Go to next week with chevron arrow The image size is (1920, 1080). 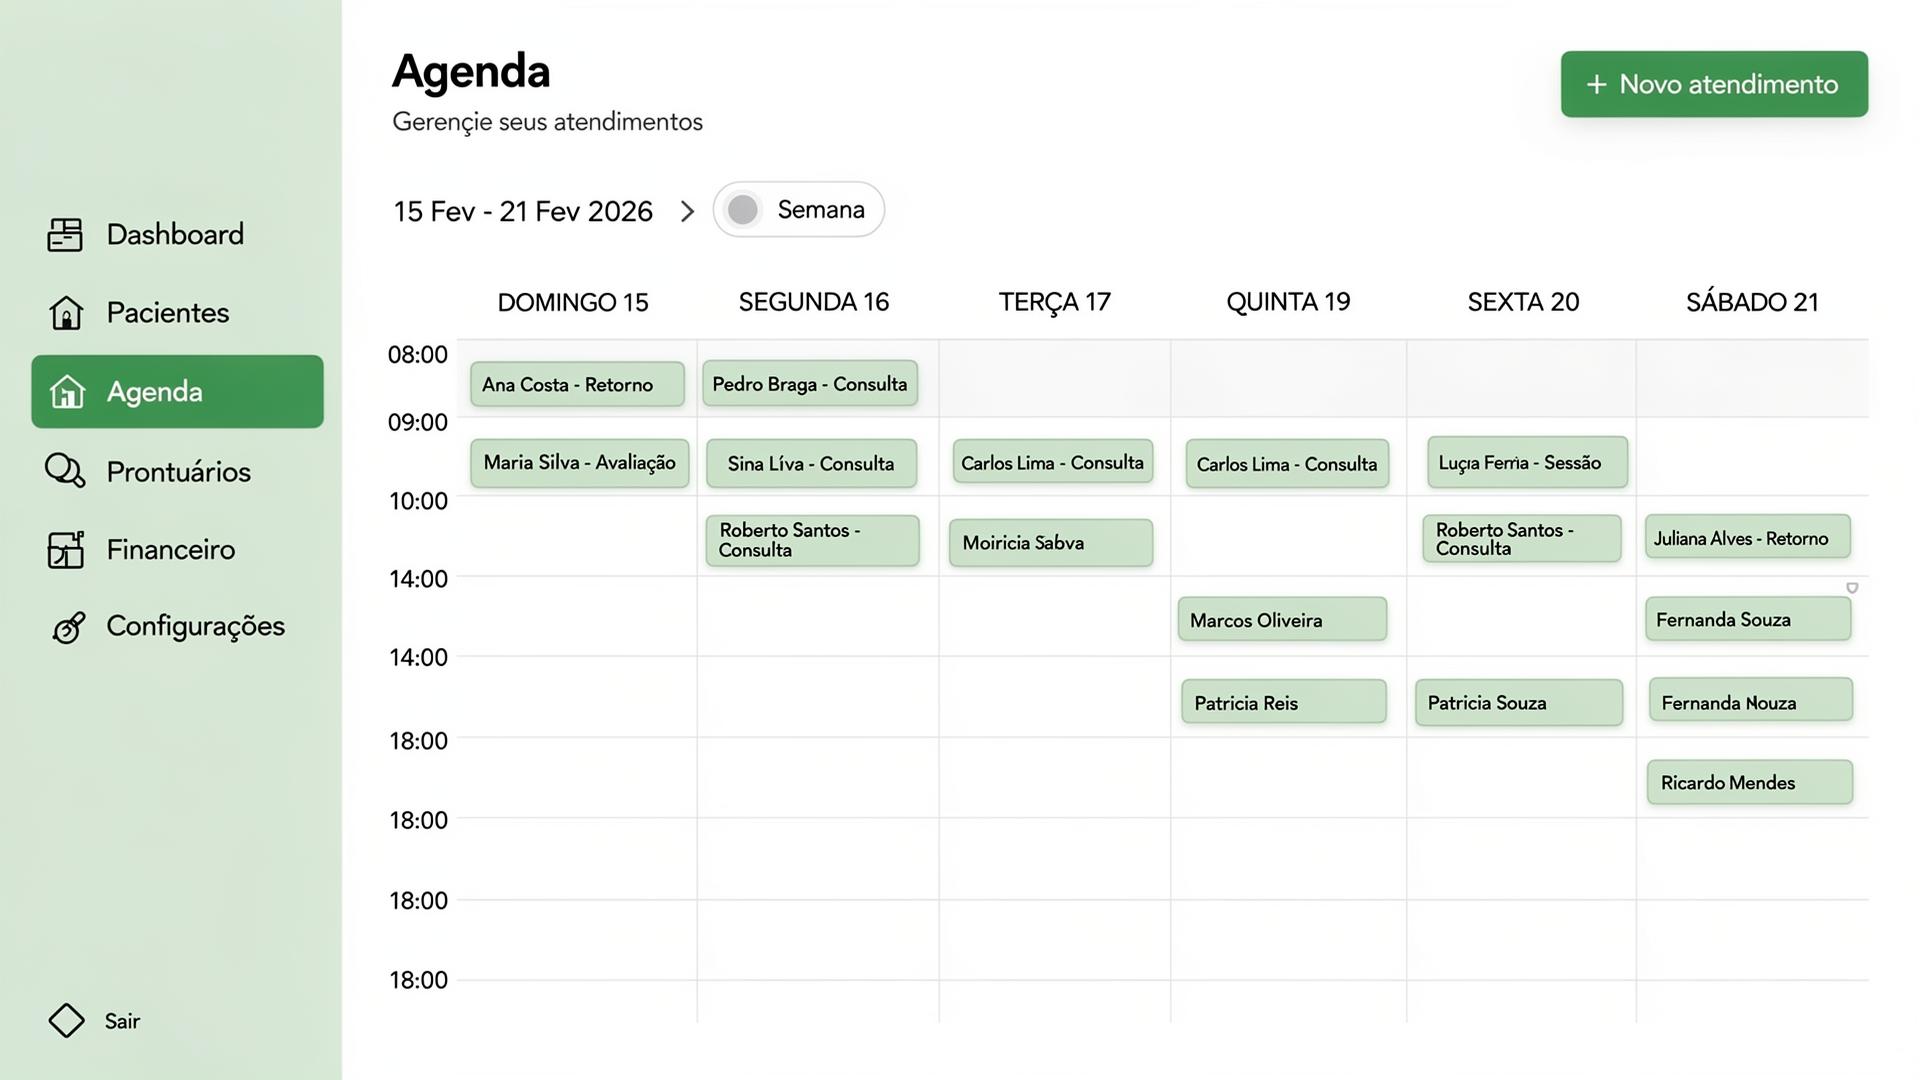tap(687, 212)
